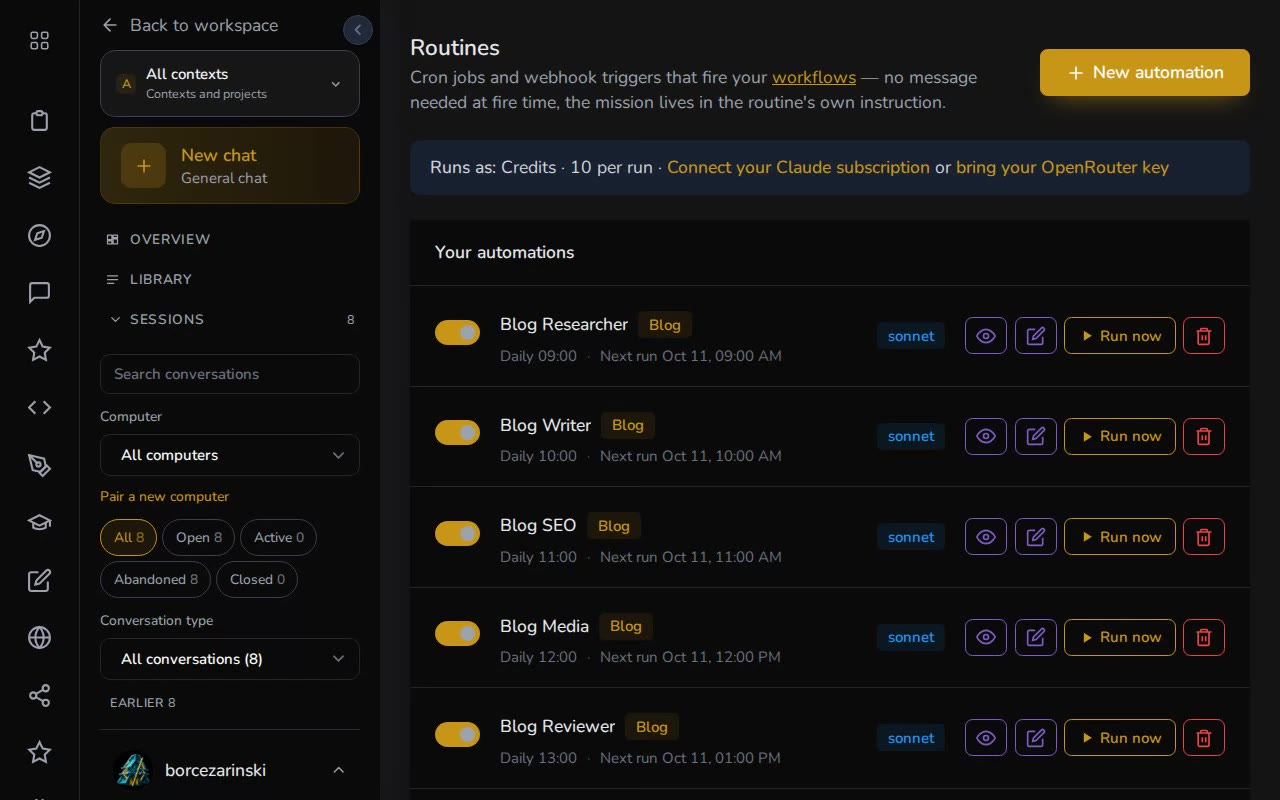1280x800 pixels.
Task: Delete the Blog Researcher automation
Action: [1204, 336]
